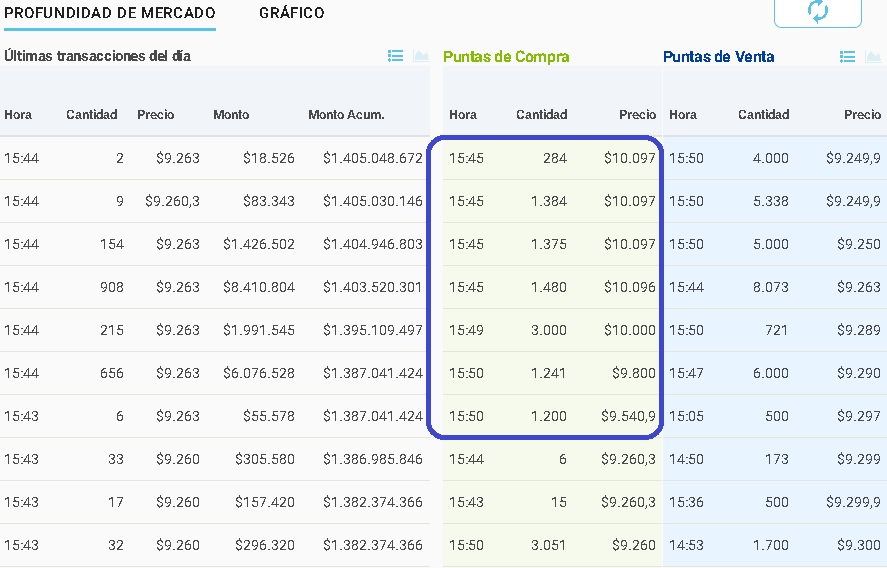This screenshot has width=887, height=568.
Task: Switch Últimas transacciones to chart view
Action: pyautogui.click(x=421, y=56)
